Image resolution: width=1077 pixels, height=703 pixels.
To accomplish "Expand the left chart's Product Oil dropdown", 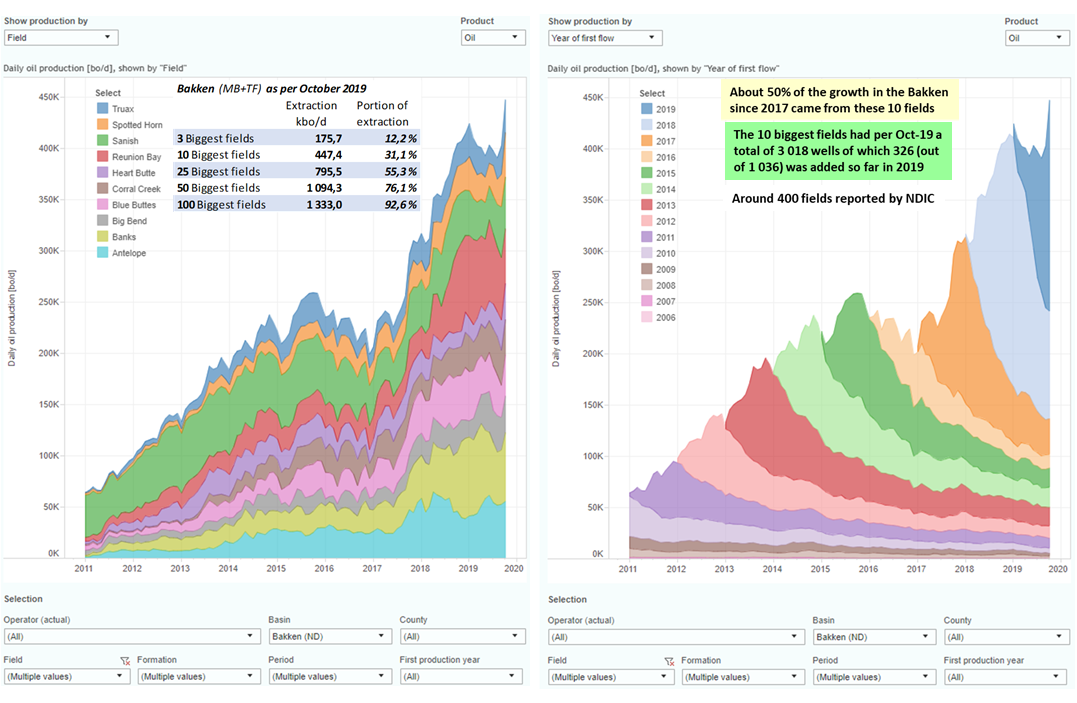I will click(x=492, y=38).
